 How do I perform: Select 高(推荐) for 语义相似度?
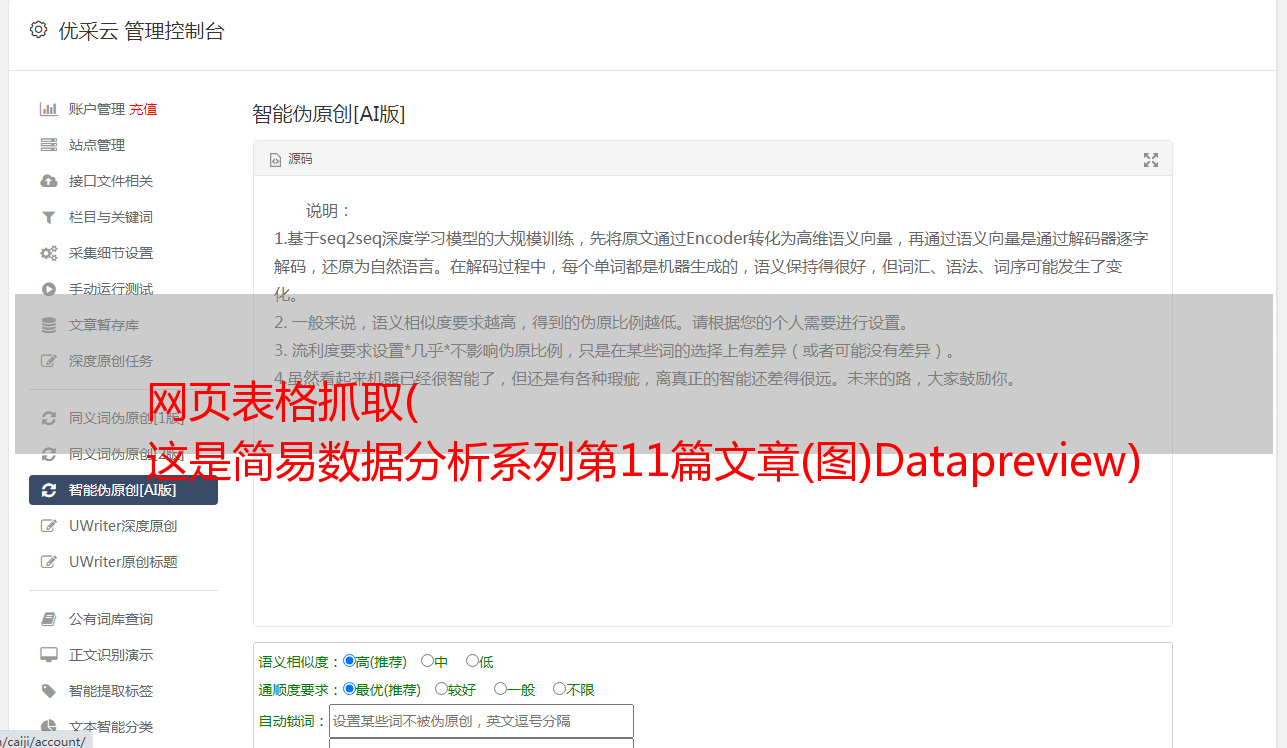tap(349, 661)
